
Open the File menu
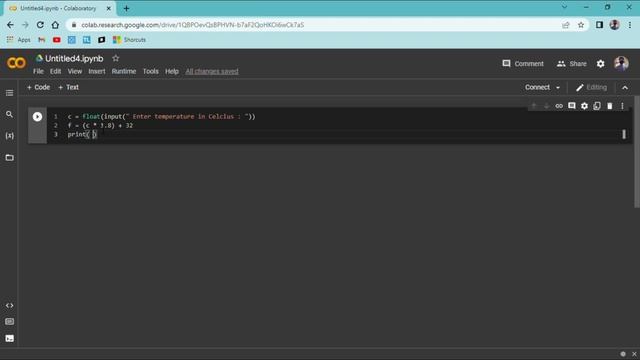coord(38,71)
